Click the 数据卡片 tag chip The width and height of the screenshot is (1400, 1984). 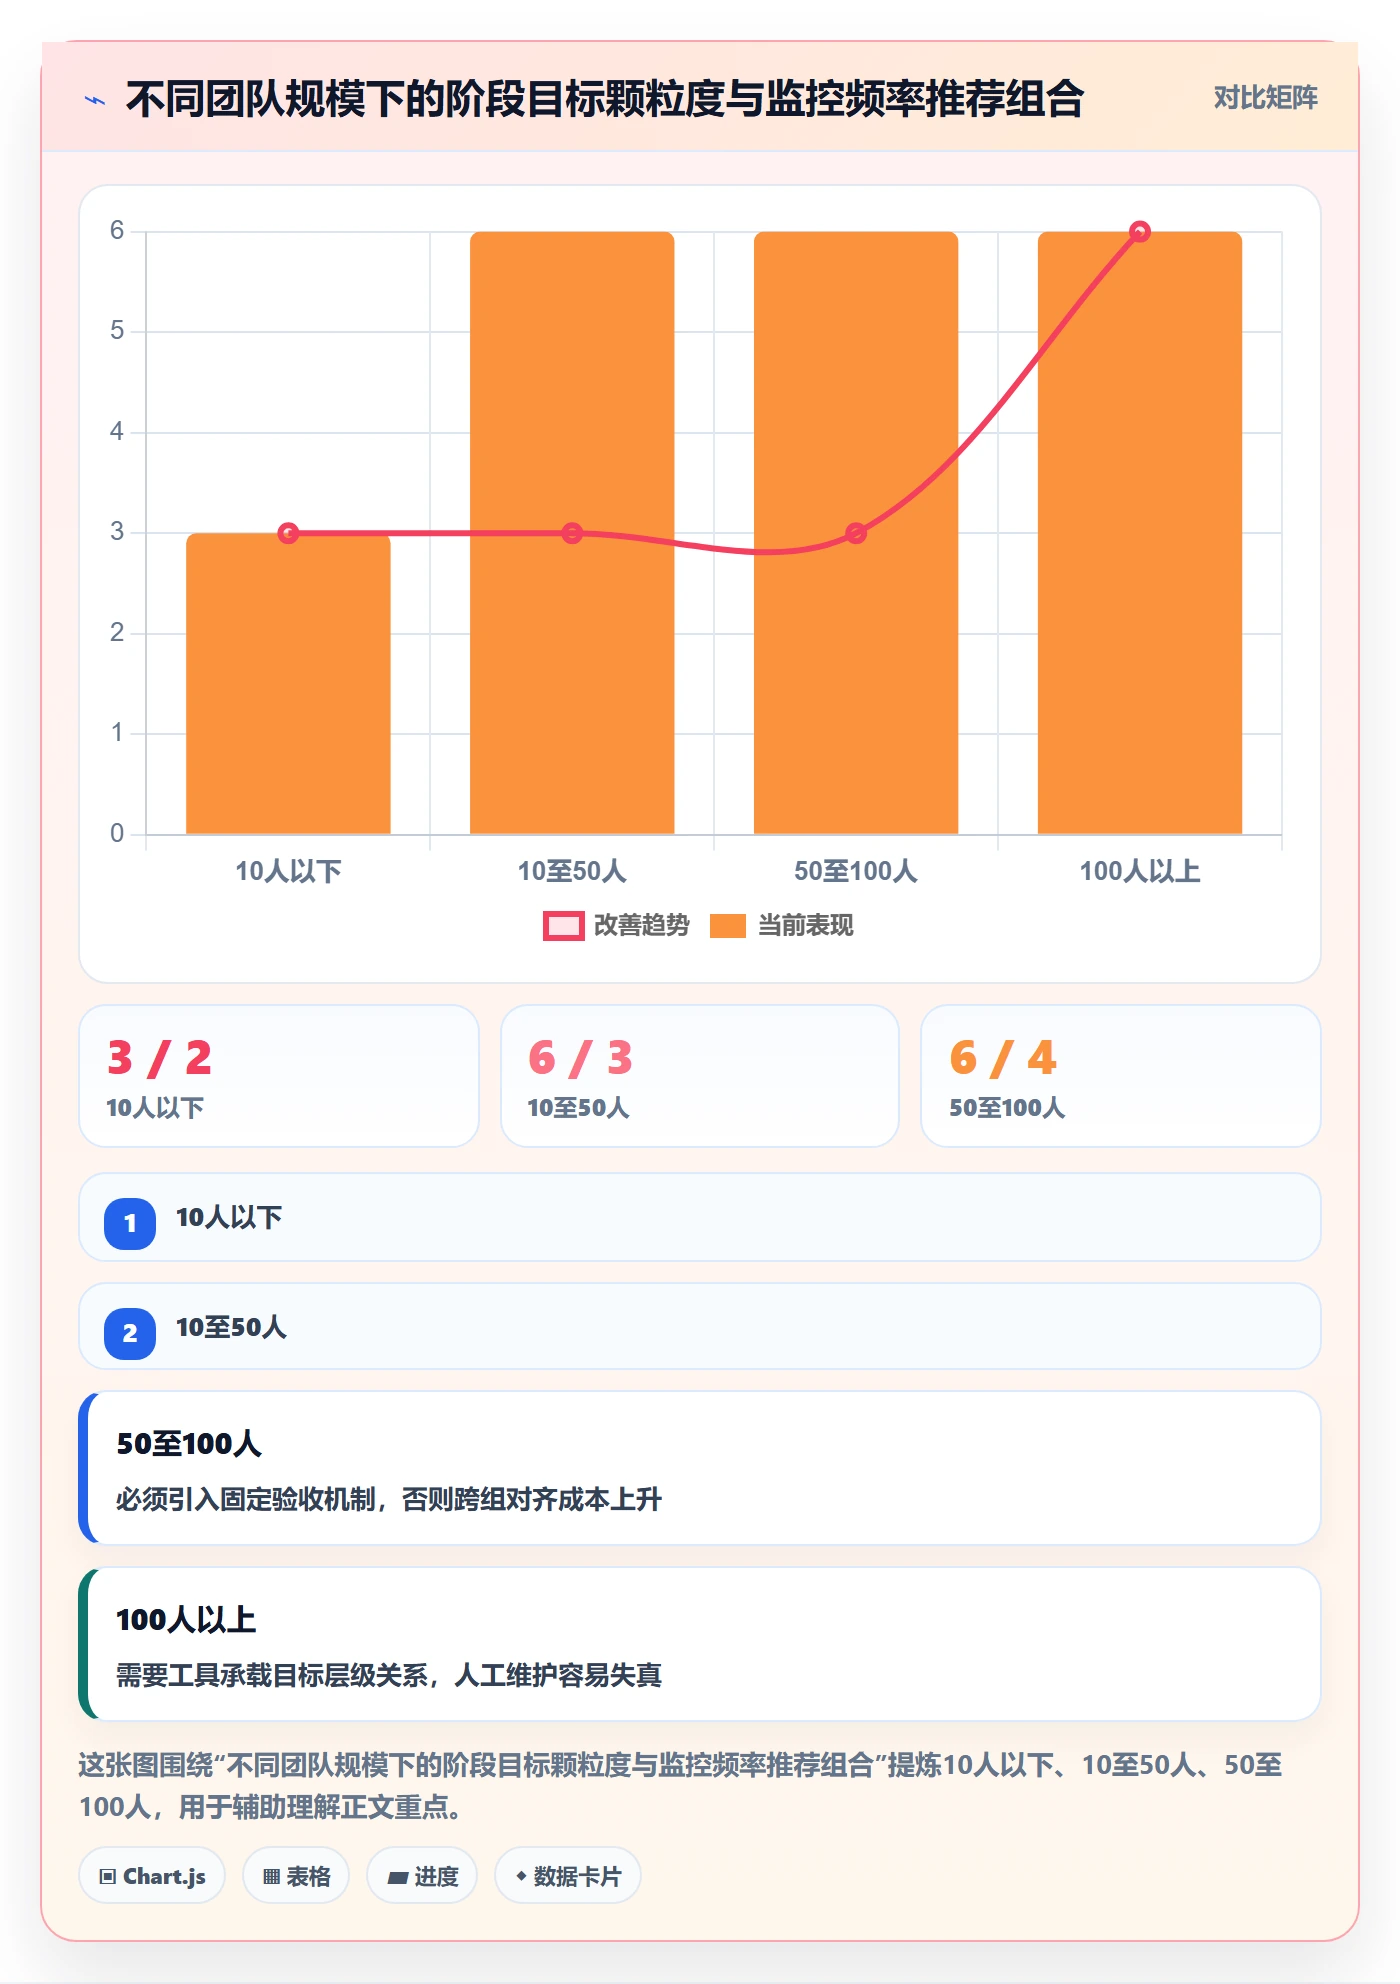(x=568, y=1876)
